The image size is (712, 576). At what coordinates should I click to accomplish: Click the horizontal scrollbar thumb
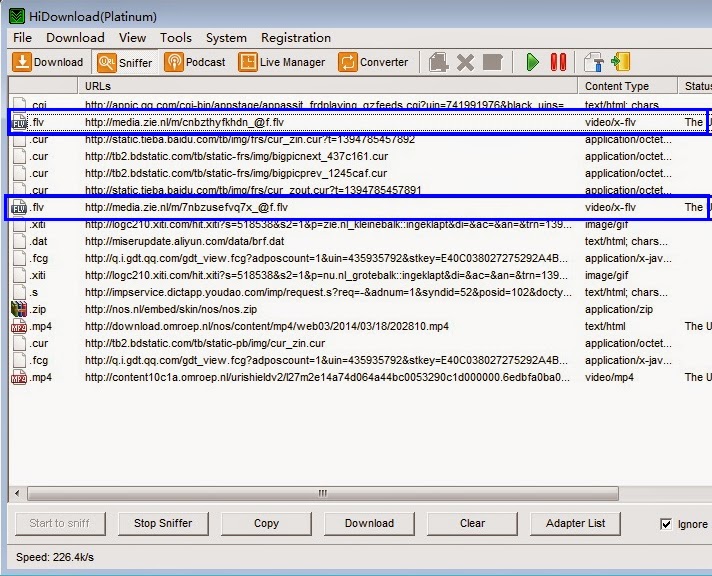(x=323, y=493)
